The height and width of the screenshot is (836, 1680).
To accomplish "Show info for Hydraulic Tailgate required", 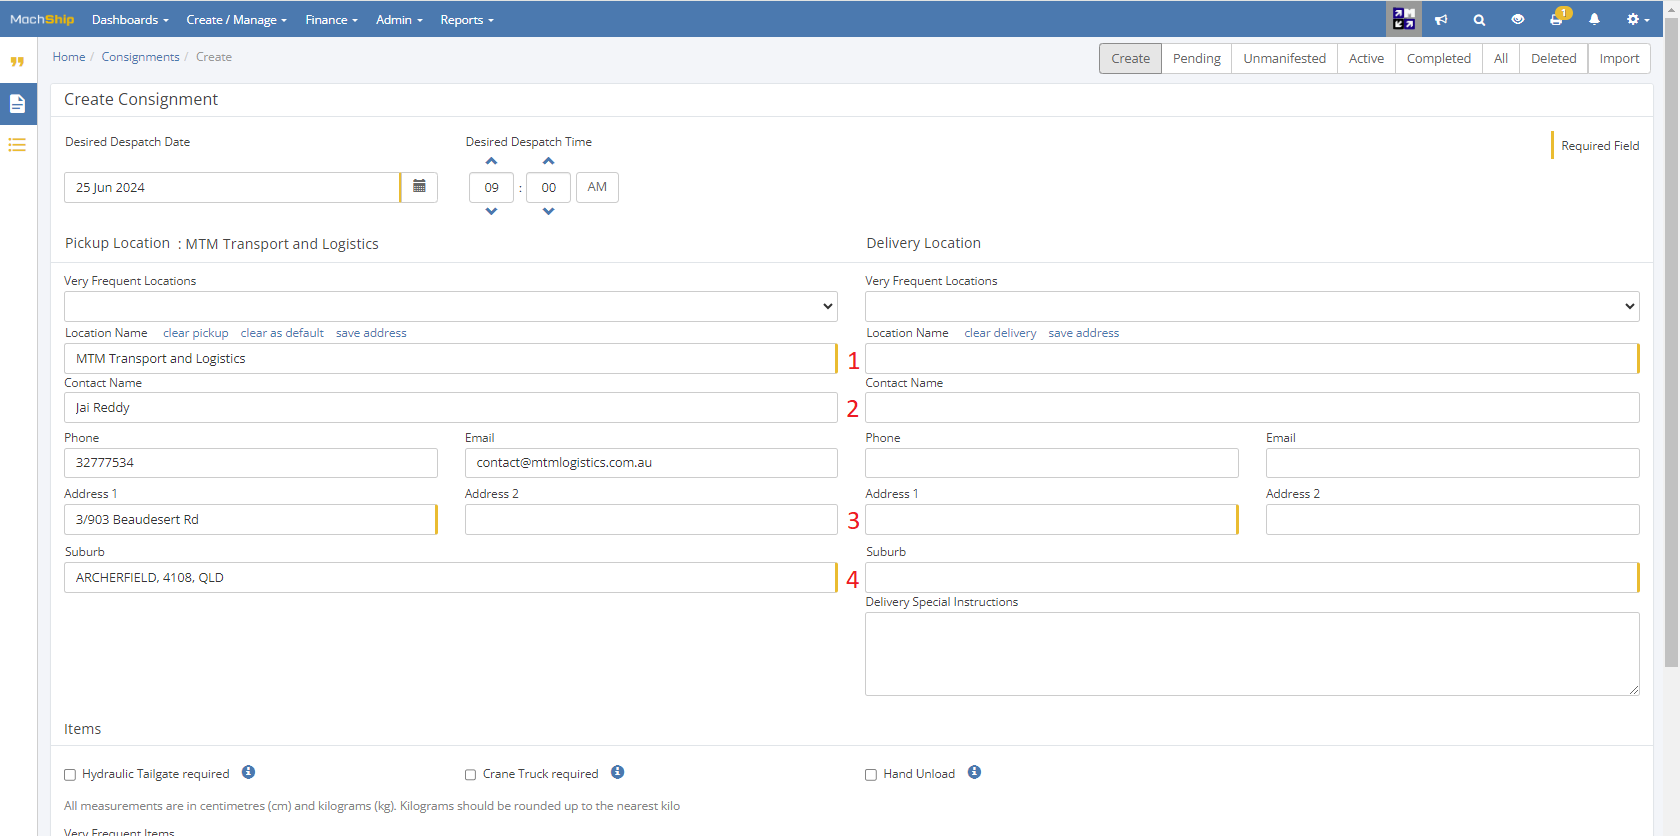I will [248, 772].
